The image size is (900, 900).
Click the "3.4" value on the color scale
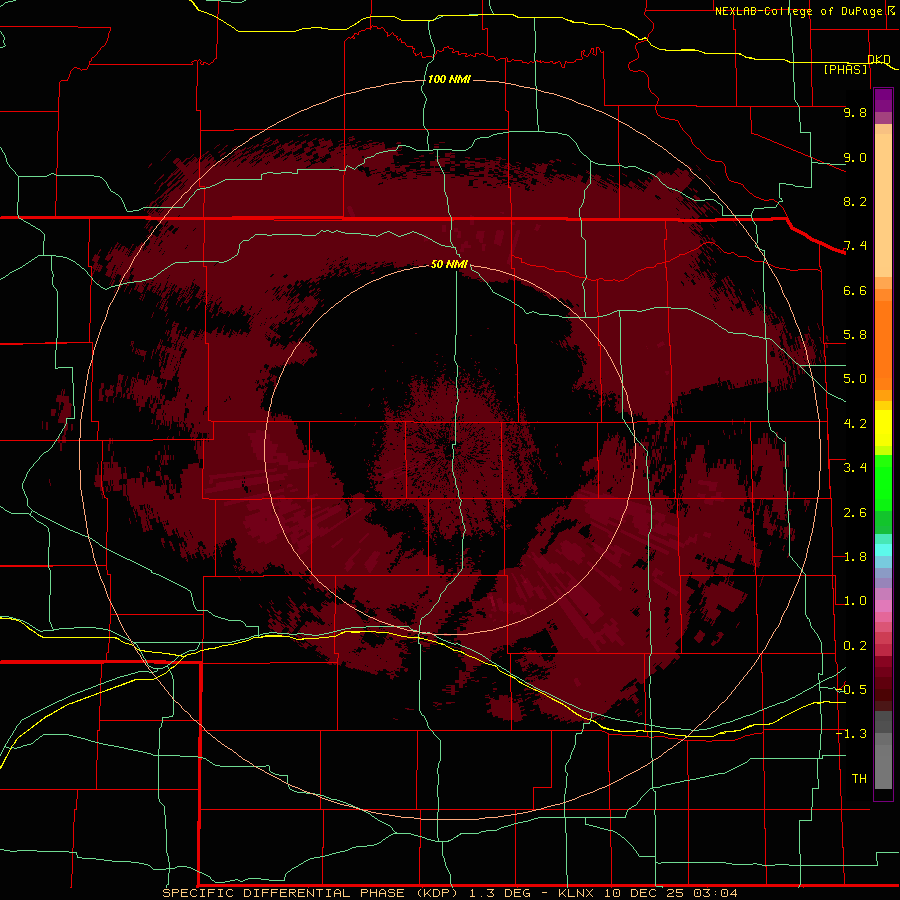[855, 468]
